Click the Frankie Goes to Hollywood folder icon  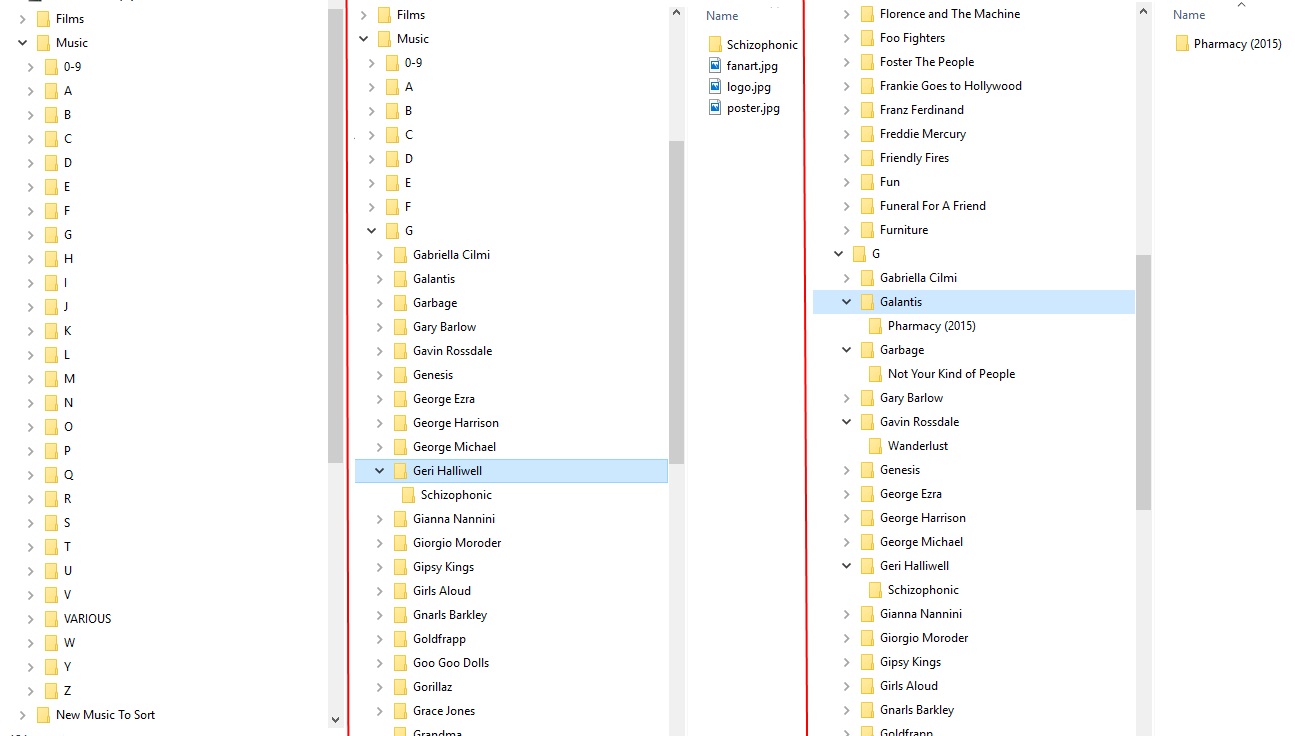tap(867, 86)
